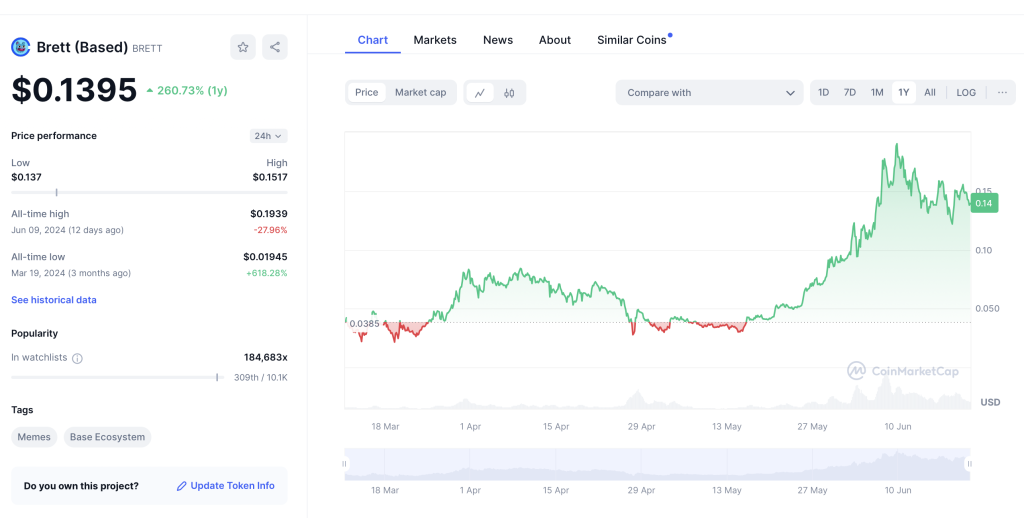
Task: Toggle LOG scale
Action: (966, 93)
